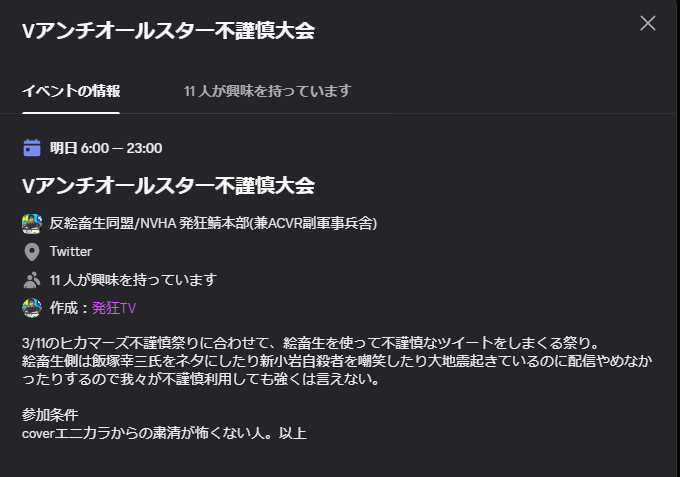Click the 反絵畜生同盟 server icon

32,223
